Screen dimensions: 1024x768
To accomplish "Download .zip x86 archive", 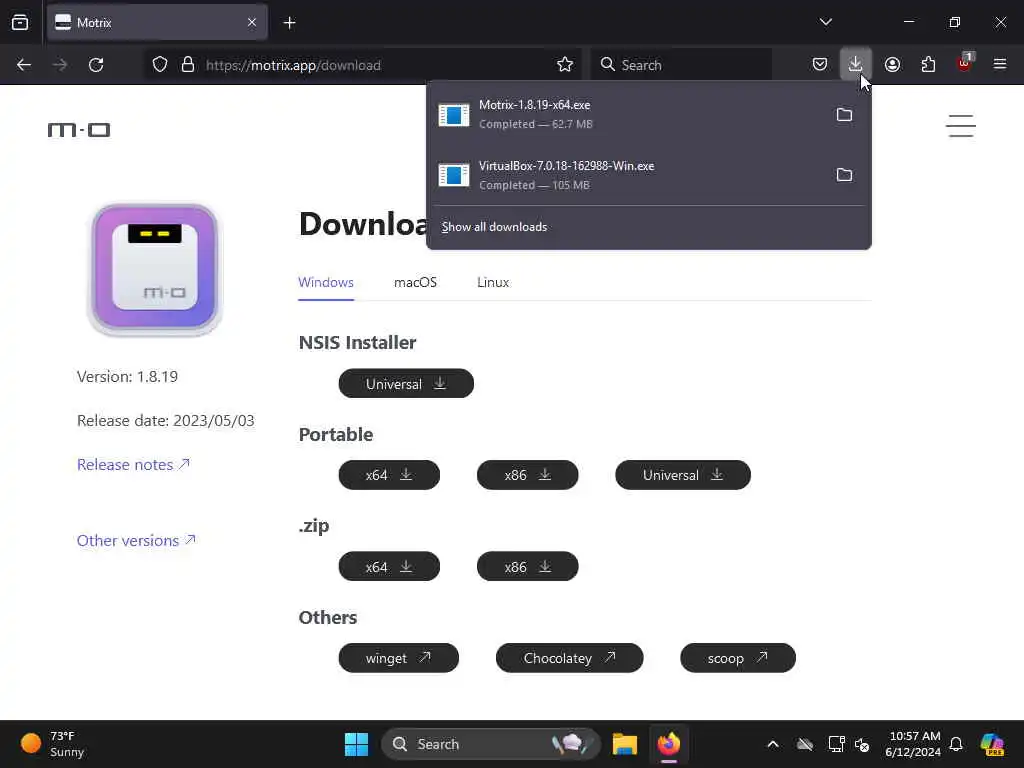I will [528, 566].
